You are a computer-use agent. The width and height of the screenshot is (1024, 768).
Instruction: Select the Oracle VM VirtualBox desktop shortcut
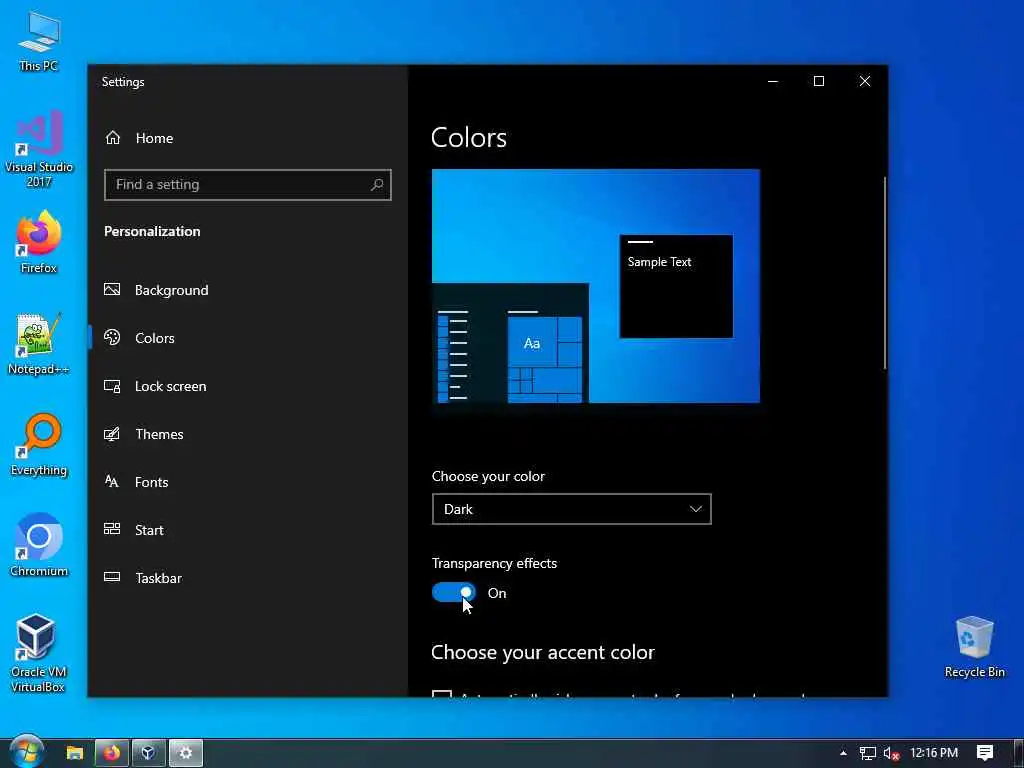tap(38, 653)
